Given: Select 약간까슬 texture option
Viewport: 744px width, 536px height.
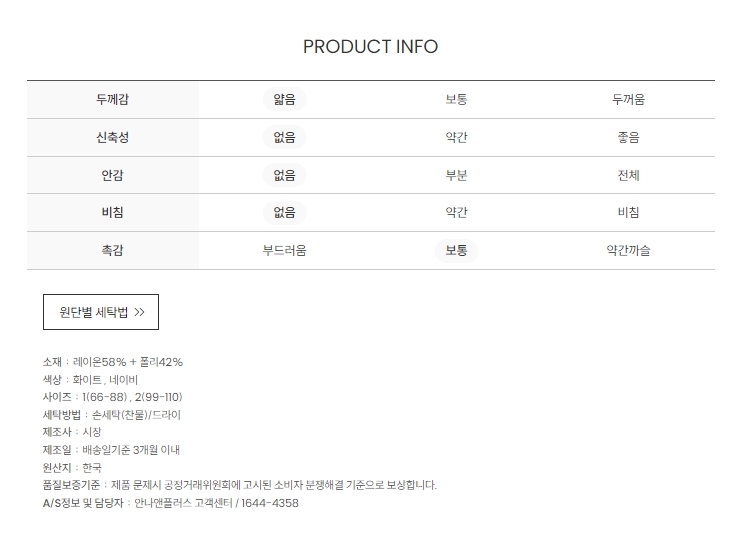Looking at the screenshot, I should pyautogui.click(x=628, y=250).
